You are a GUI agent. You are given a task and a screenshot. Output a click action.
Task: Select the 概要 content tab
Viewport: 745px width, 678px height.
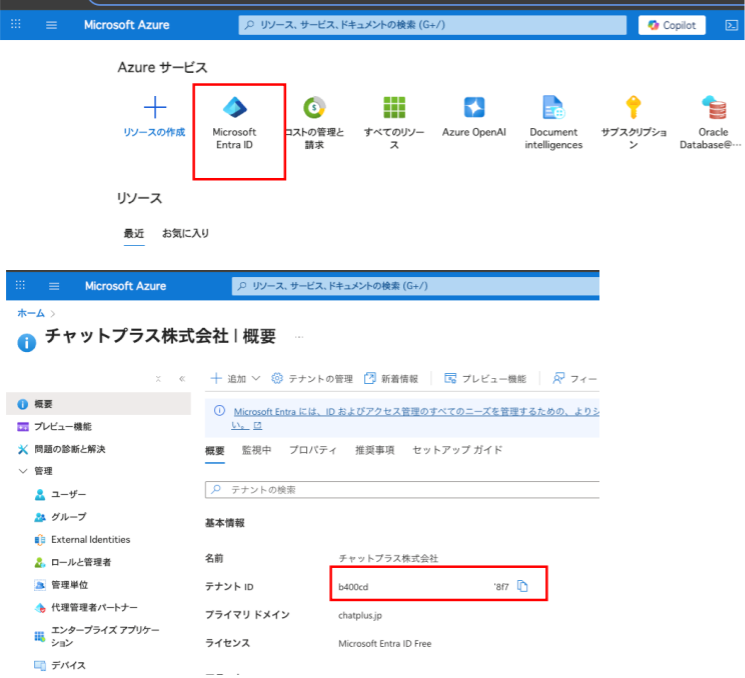click(x=215, y=450)
